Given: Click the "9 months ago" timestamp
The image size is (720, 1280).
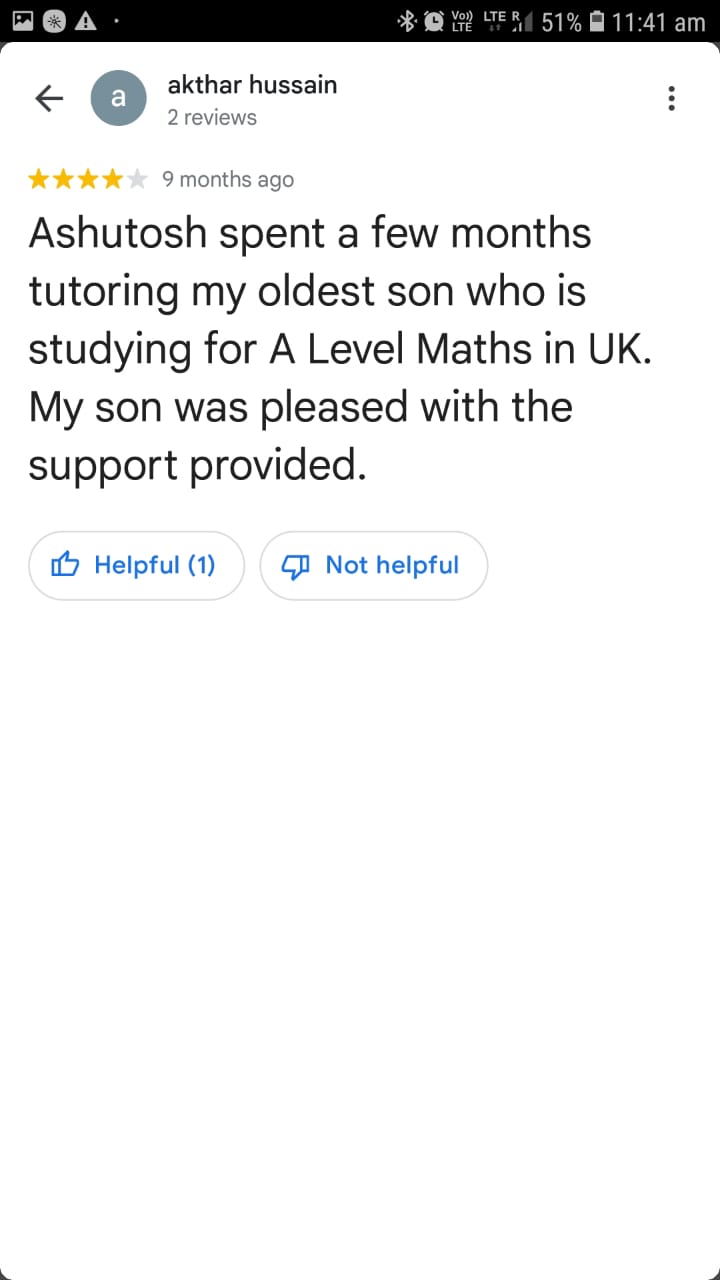Looking at the screenshot, I should [228, 180].
